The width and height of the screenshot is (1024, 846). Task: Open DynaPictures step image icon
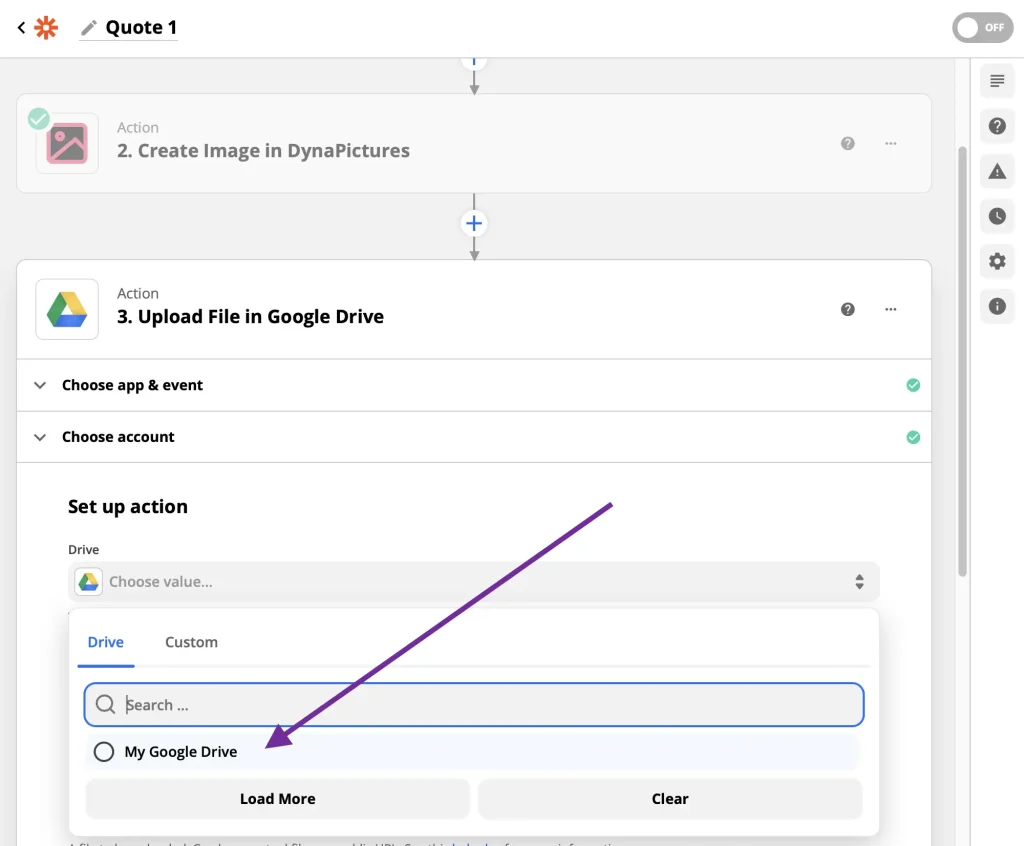[x=67, y=143]
